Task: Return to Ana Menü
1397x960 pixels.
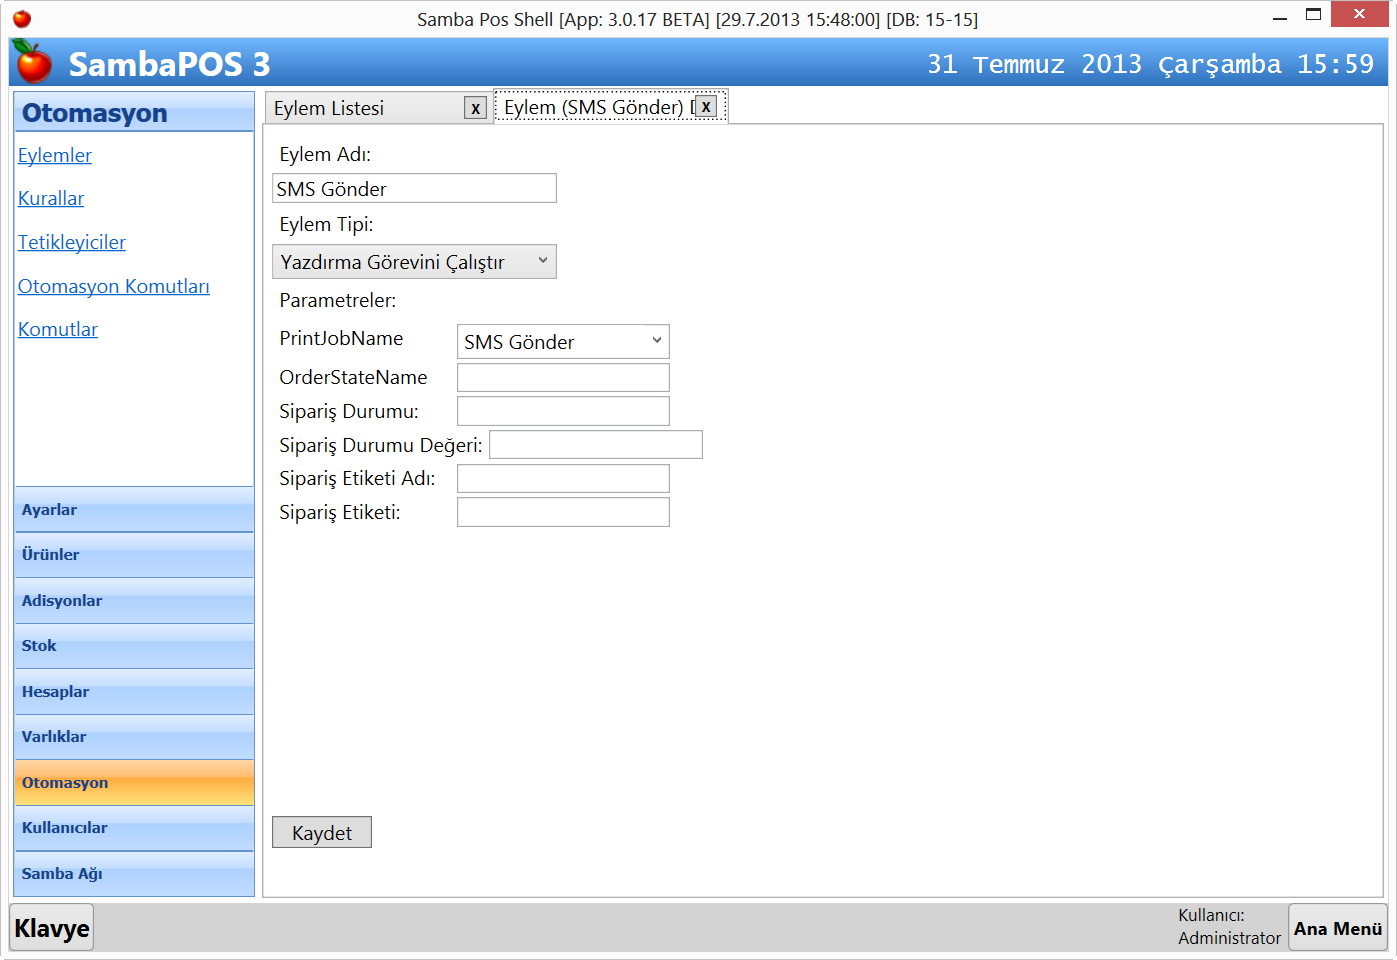Action: click(x=1337, y=928)
